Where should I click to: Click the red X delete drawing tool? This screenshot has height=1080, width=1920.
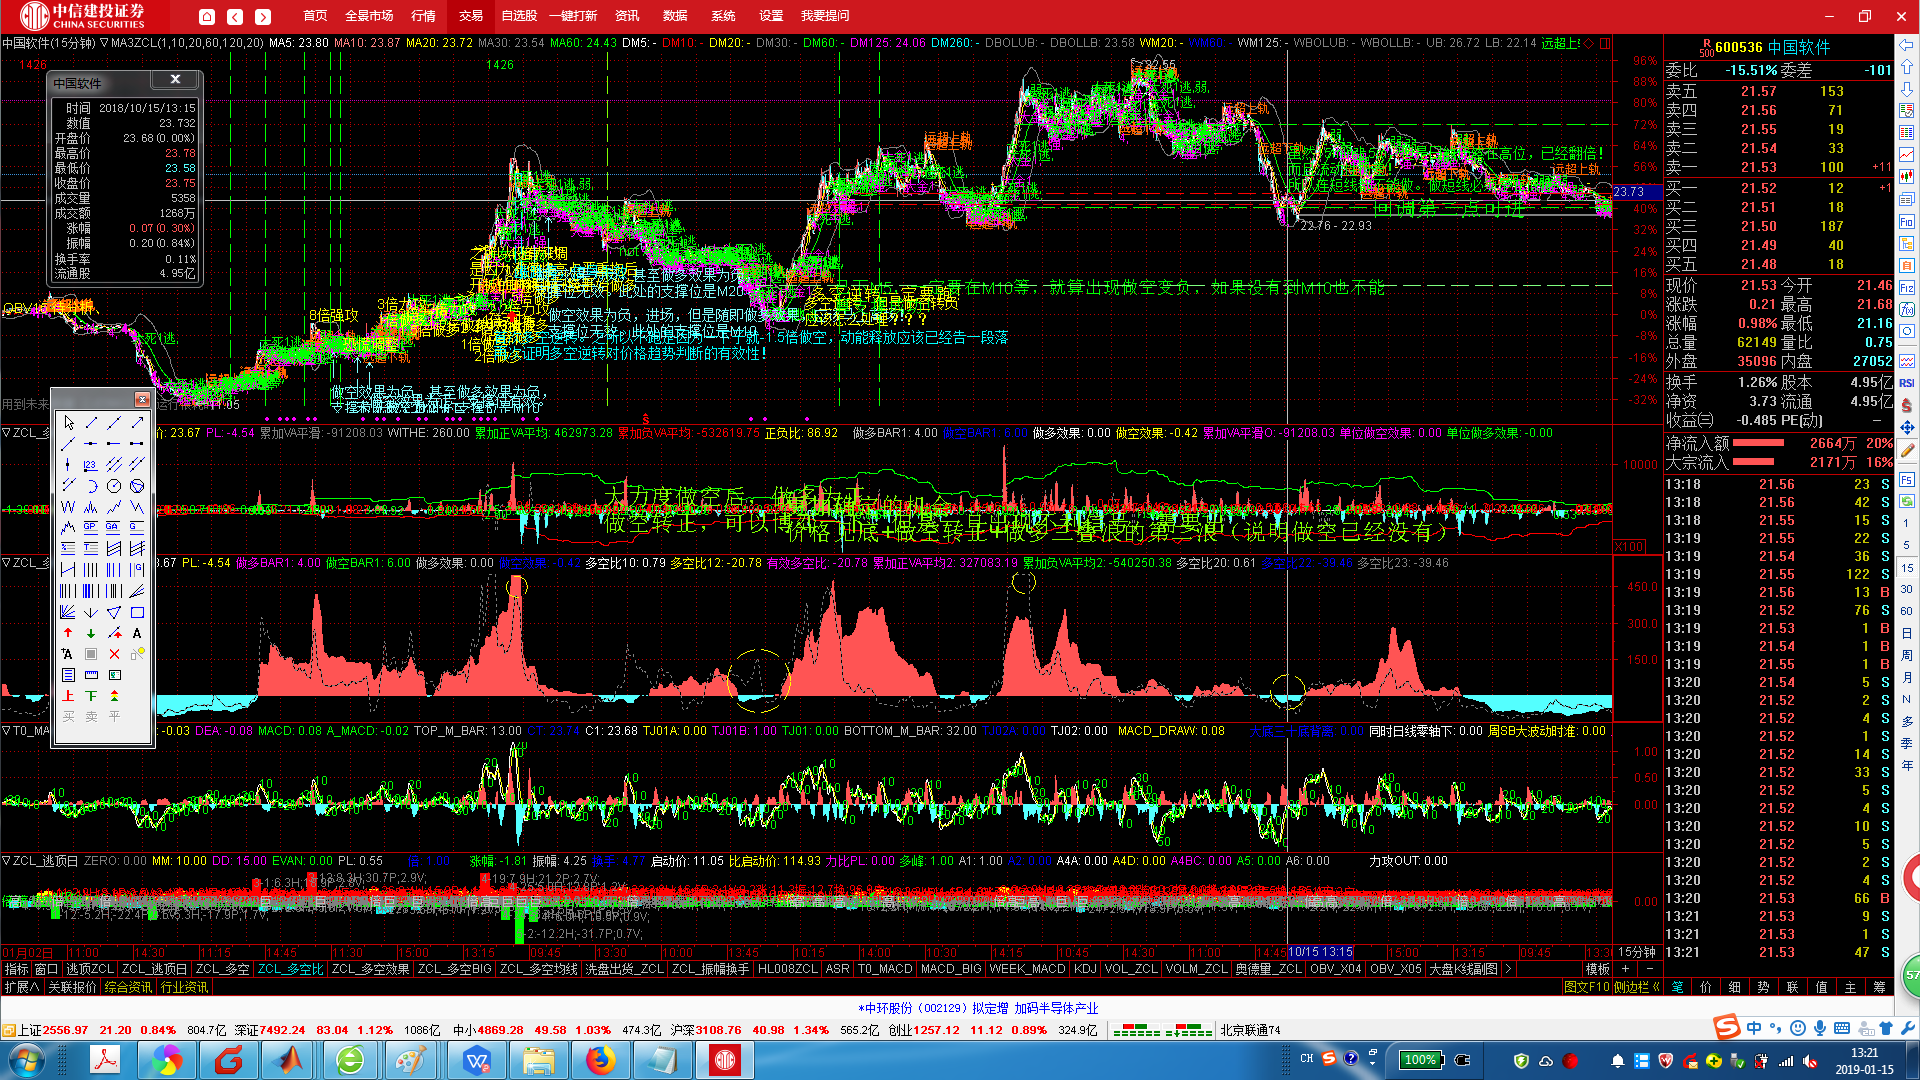(114, 654)
